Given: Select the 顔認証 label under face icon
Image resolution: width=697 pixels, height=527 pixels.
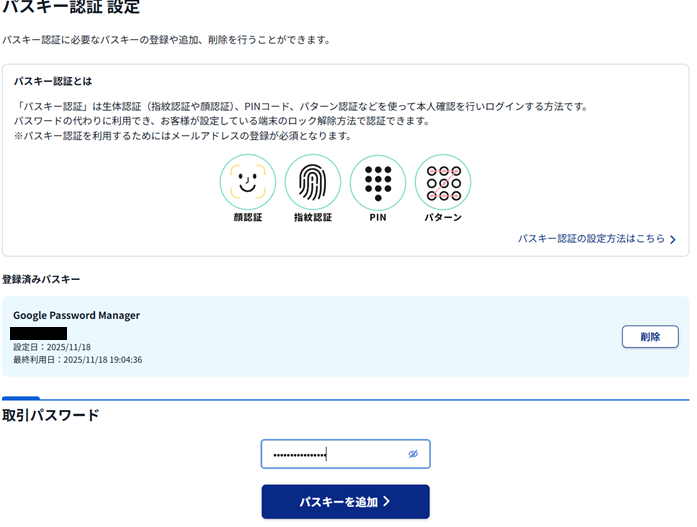Looking at the screenshot, I should (x=248, y=217).
